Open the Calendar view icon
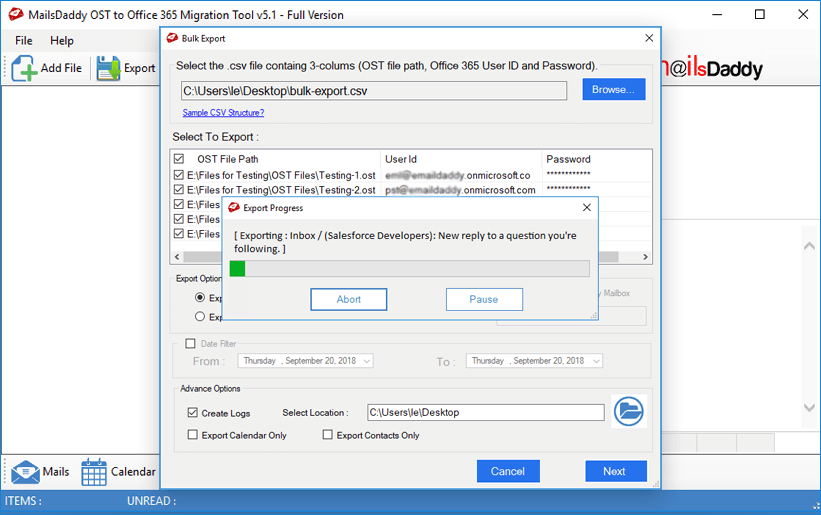The width and height of the screenshot is (821, 515). tap(94, 472)
